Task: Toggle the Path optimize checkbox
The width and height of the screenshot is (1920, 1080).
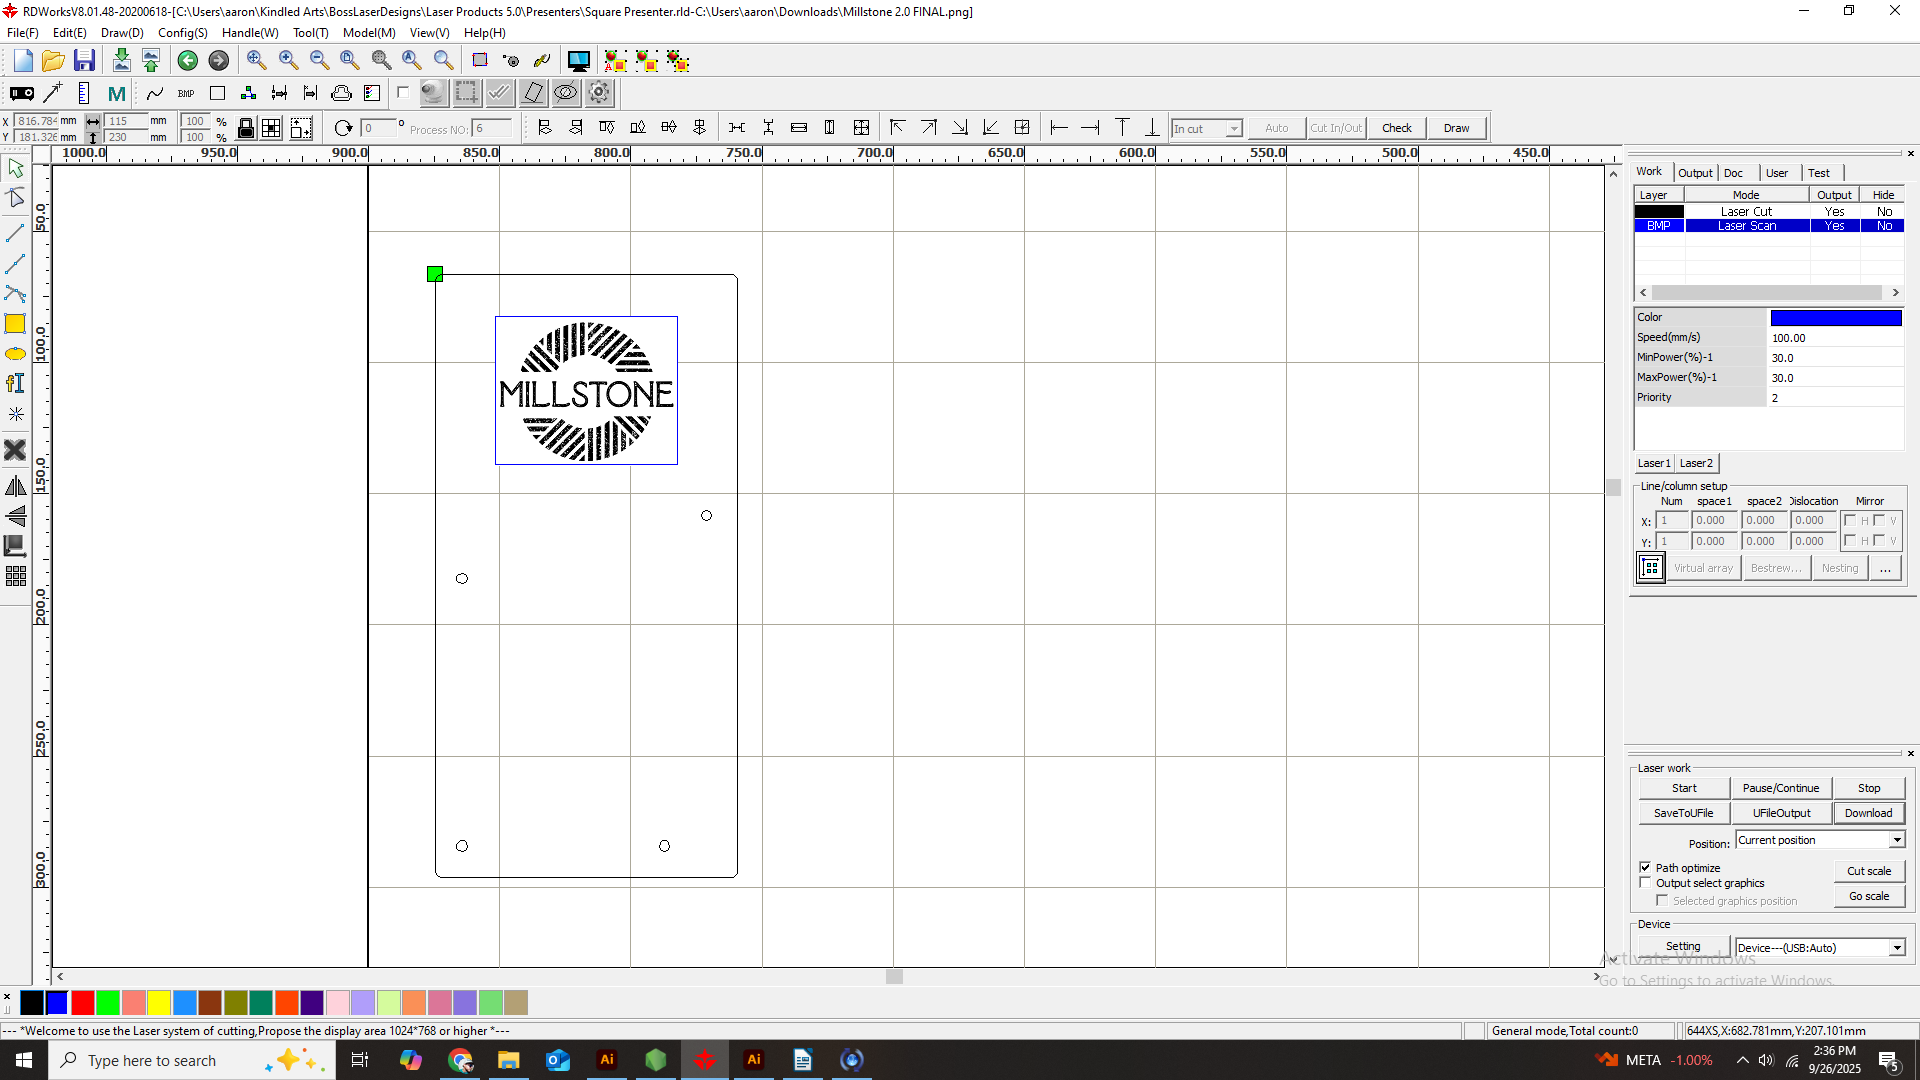Action: [x=1645, y=867]
